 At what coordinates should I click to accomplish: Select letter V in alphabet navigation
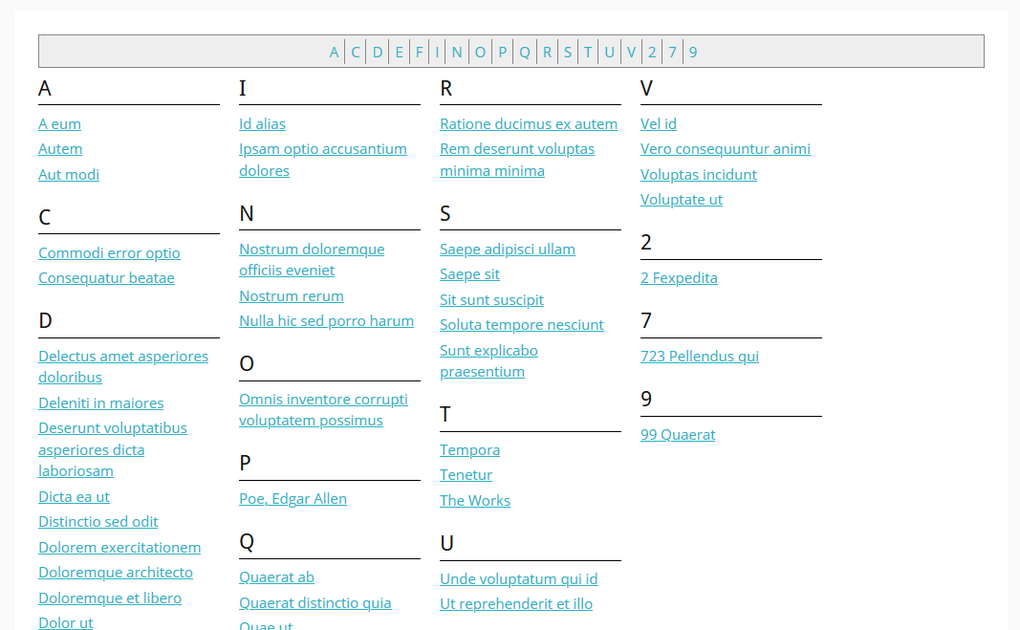click(631, 52)
